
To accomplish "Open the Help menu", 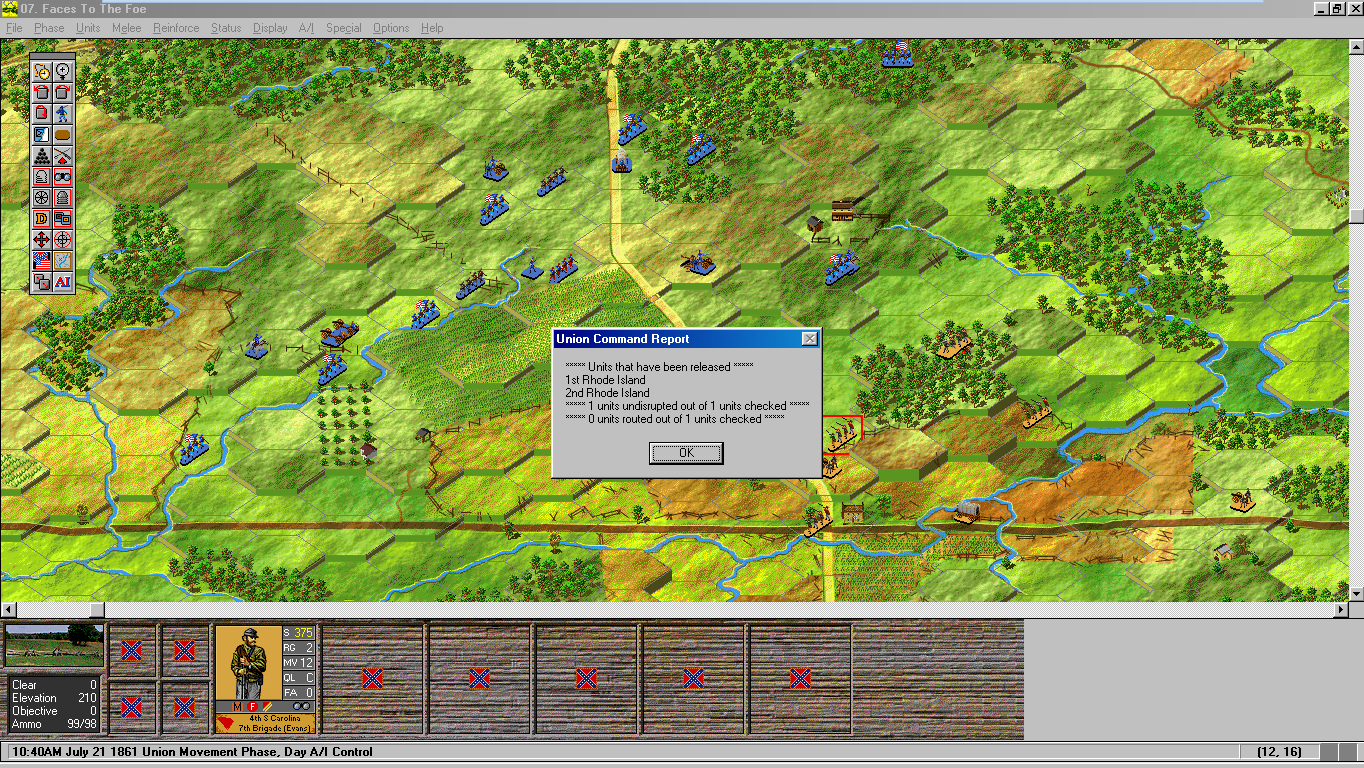I will [x=432, y=28].
